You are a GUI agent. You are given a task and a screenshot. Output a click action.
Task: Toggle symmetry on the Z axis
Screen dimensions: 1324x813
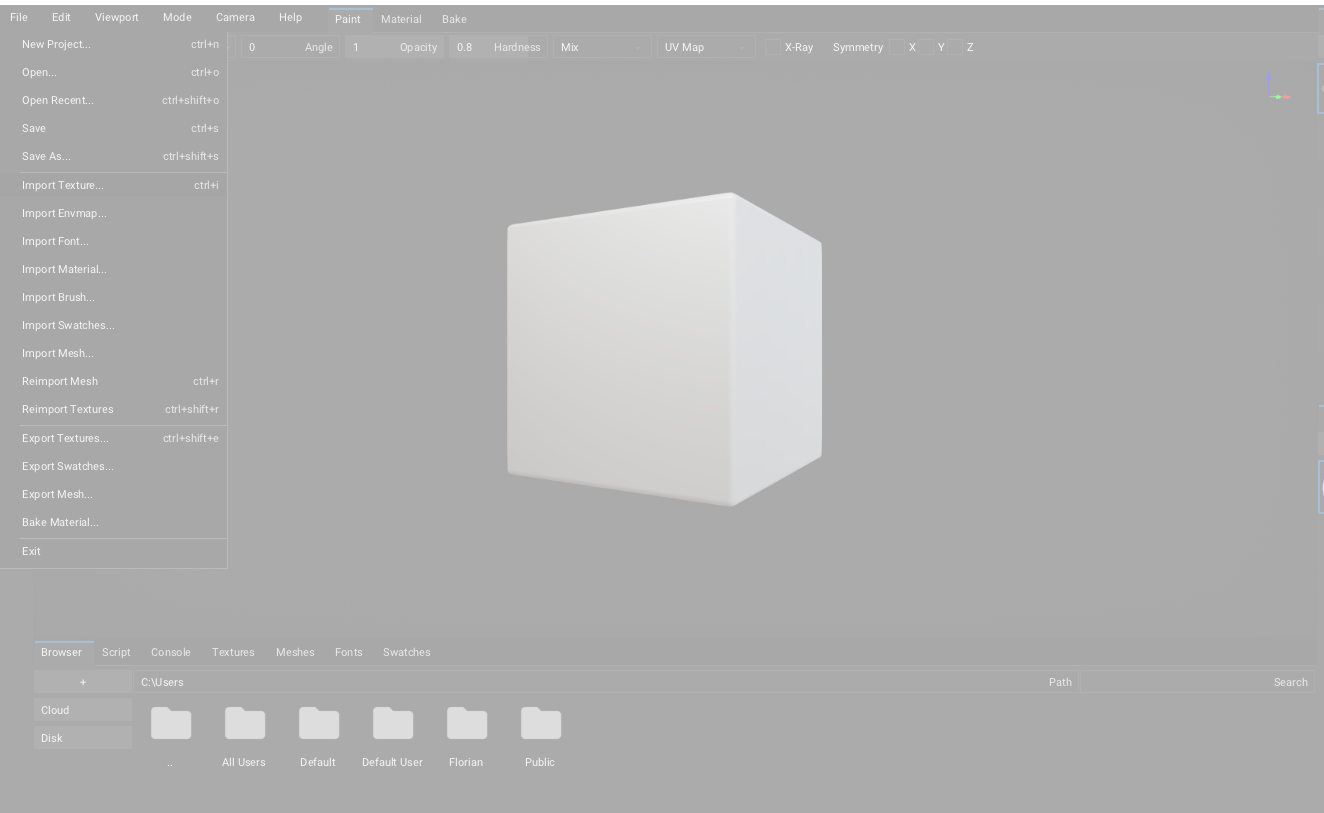[956, 46]
